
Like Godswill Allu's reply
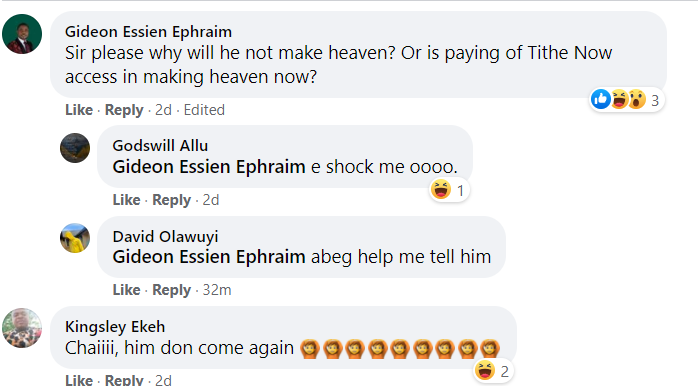point(126,200)
